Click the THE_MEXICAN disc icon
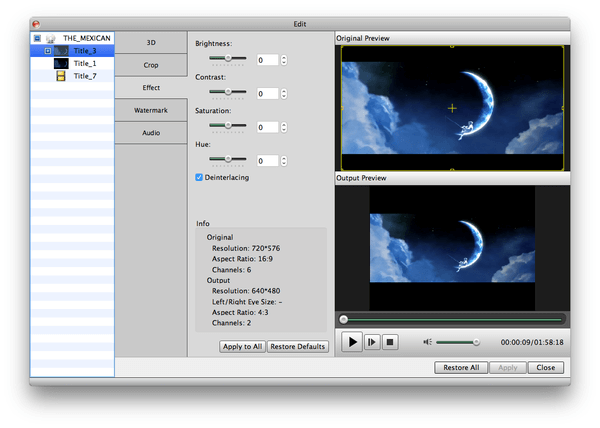 pyautogui.click(x=51, y=38)
